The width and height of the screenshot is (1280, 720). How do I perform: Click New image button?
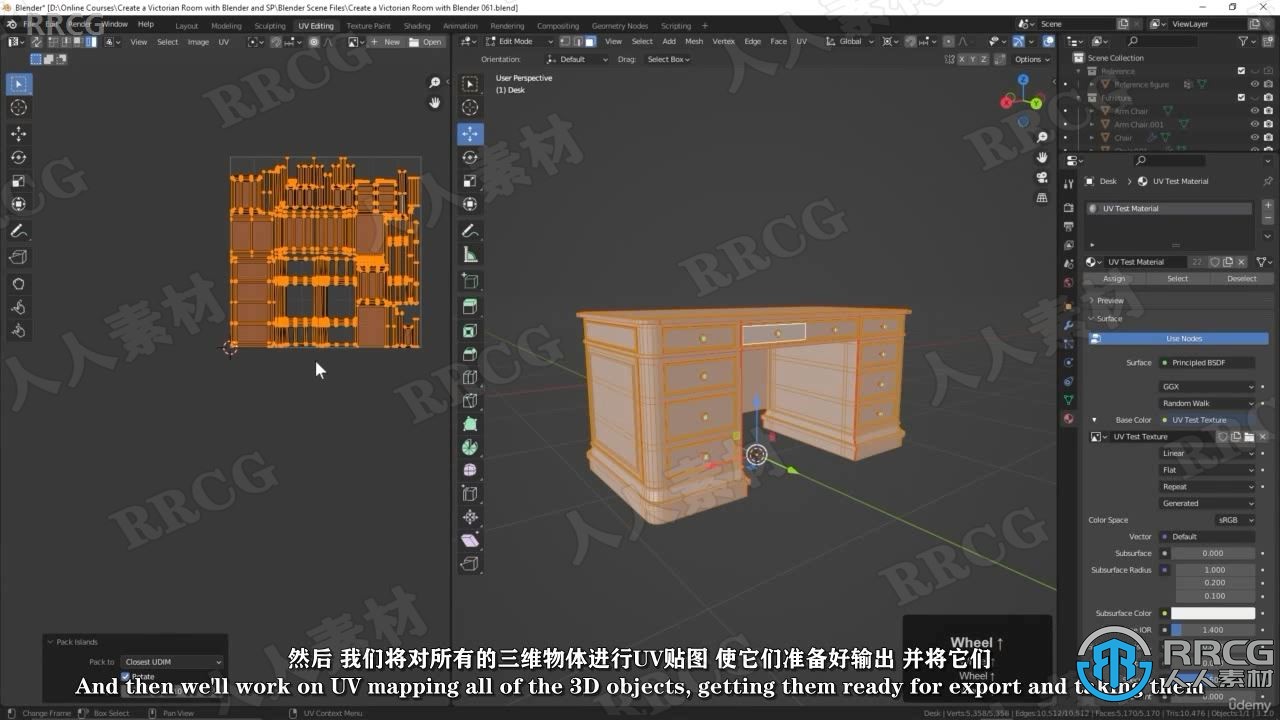[386, 42]
